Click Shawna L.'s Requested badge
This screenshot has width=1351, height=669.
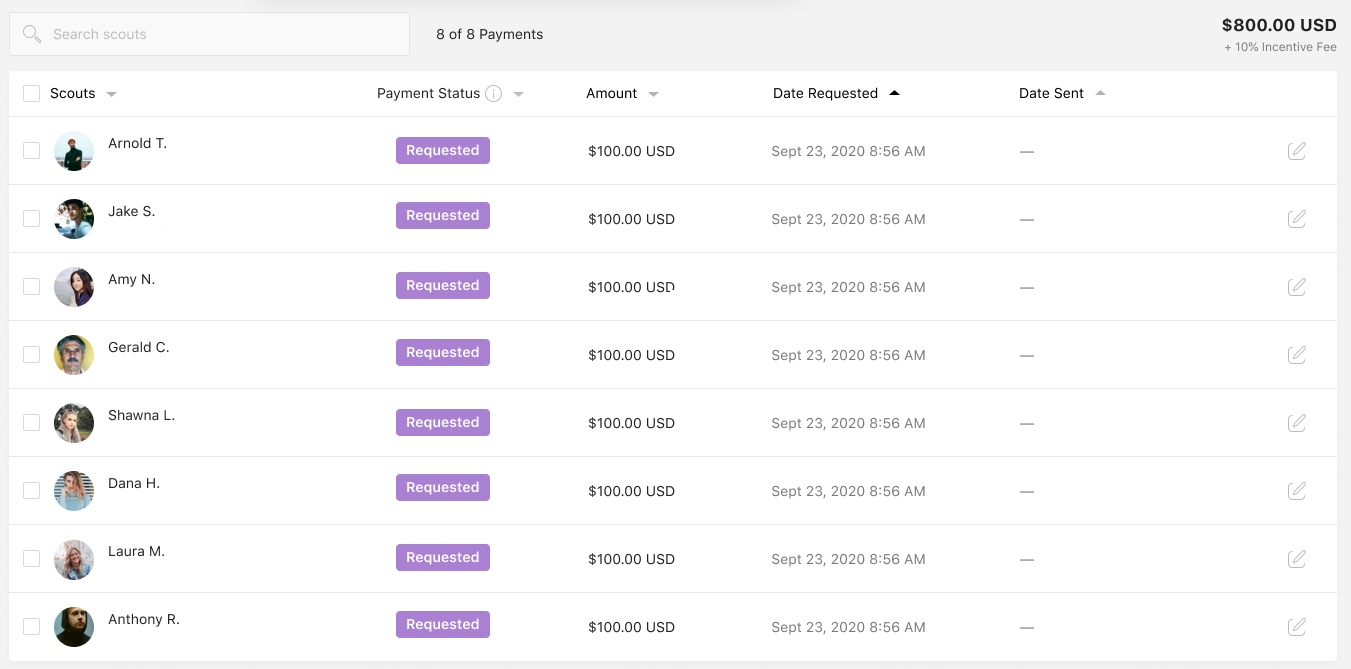pyautogui.click(x=443, y=422)
